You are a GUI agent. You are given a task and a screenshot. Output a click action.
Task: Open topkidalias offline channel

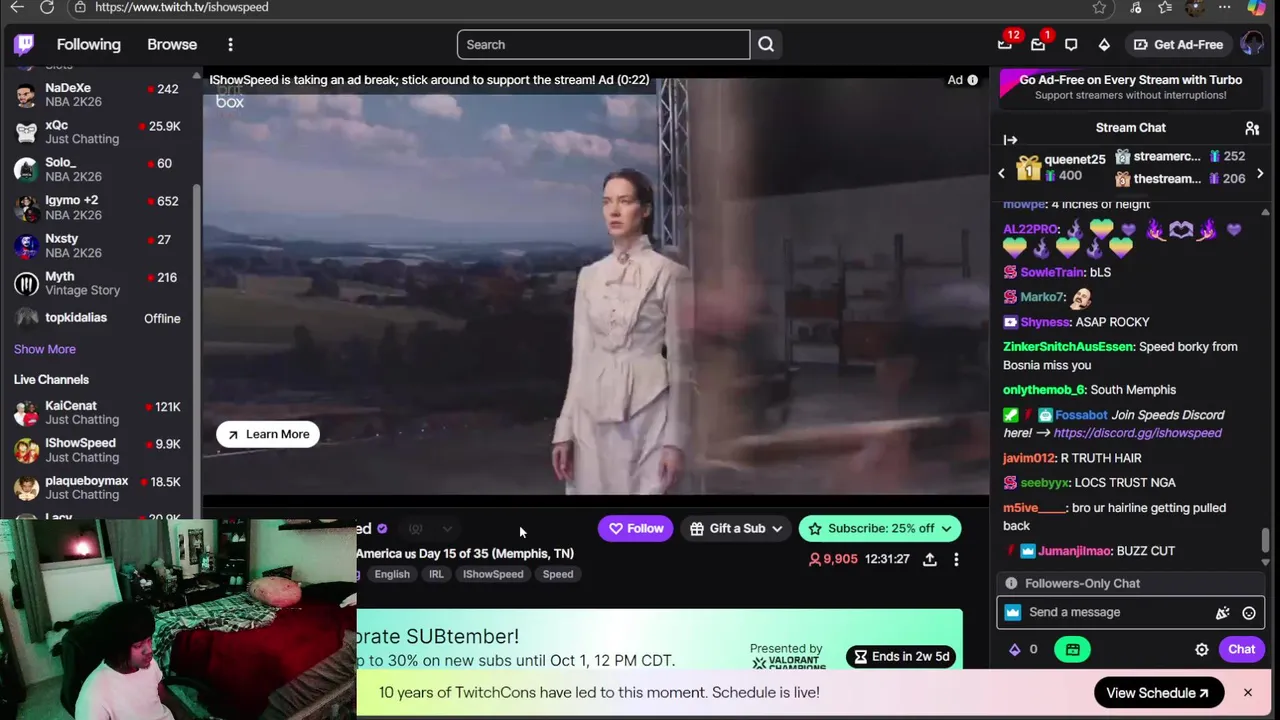(x=97, y=318)
